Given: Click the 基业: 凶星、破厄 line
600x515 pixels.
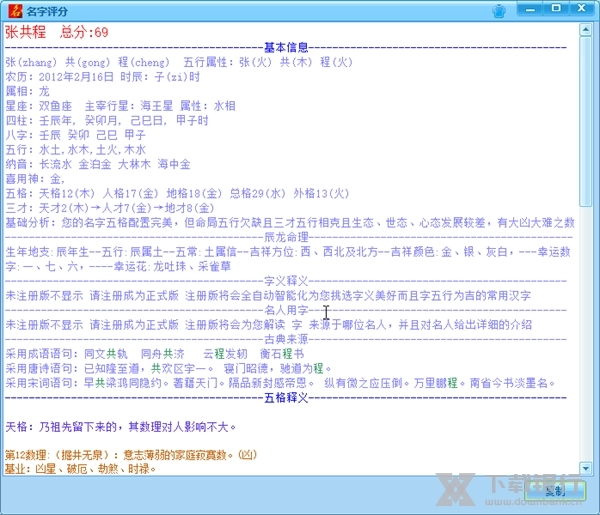Looking at the screenshot, I should pyautogui.click(x=81, y=469).
